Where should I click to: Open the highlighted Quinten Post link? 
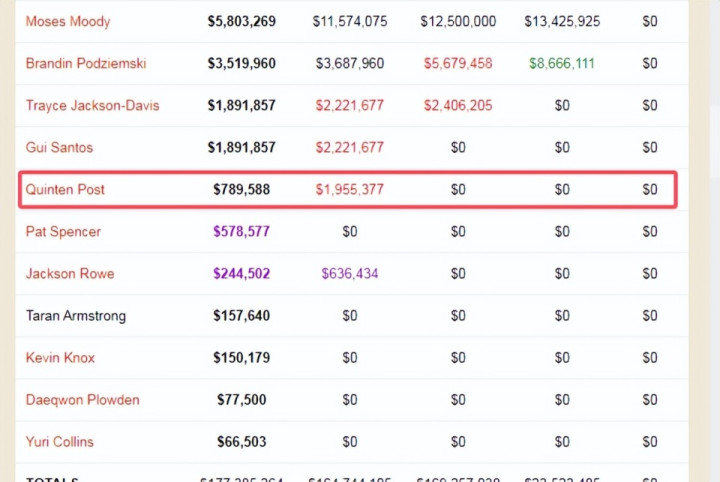[x=65, y=189]
